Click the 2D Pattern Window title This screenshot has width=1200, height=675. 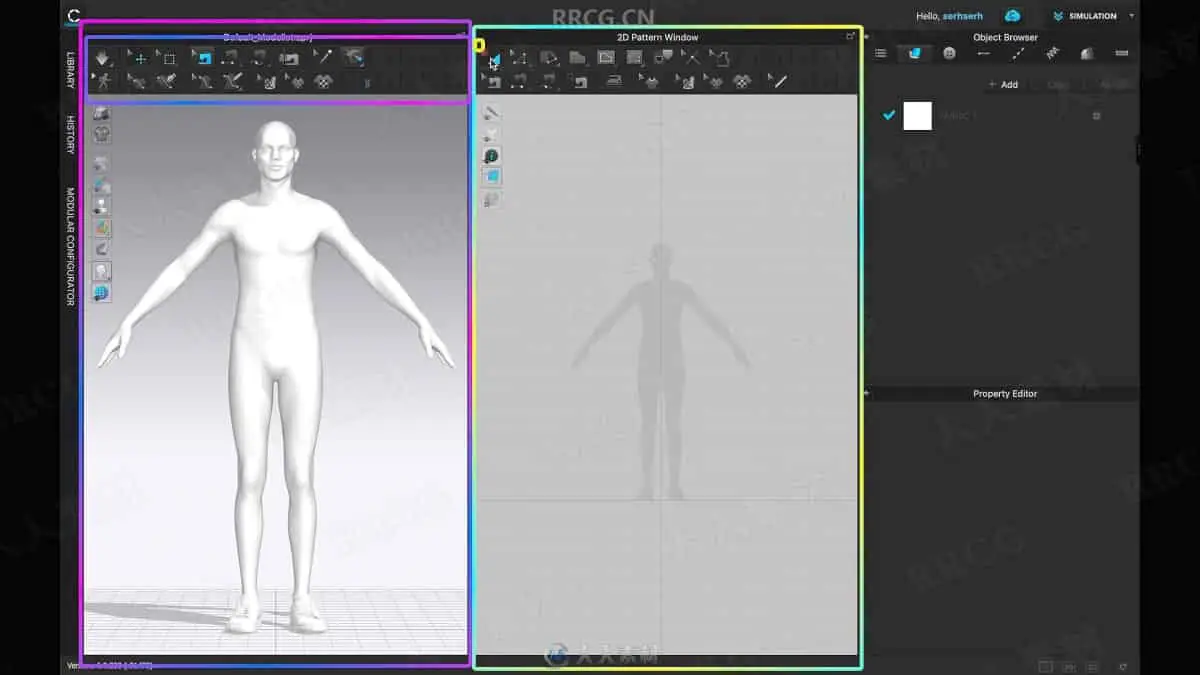point(658,37)
